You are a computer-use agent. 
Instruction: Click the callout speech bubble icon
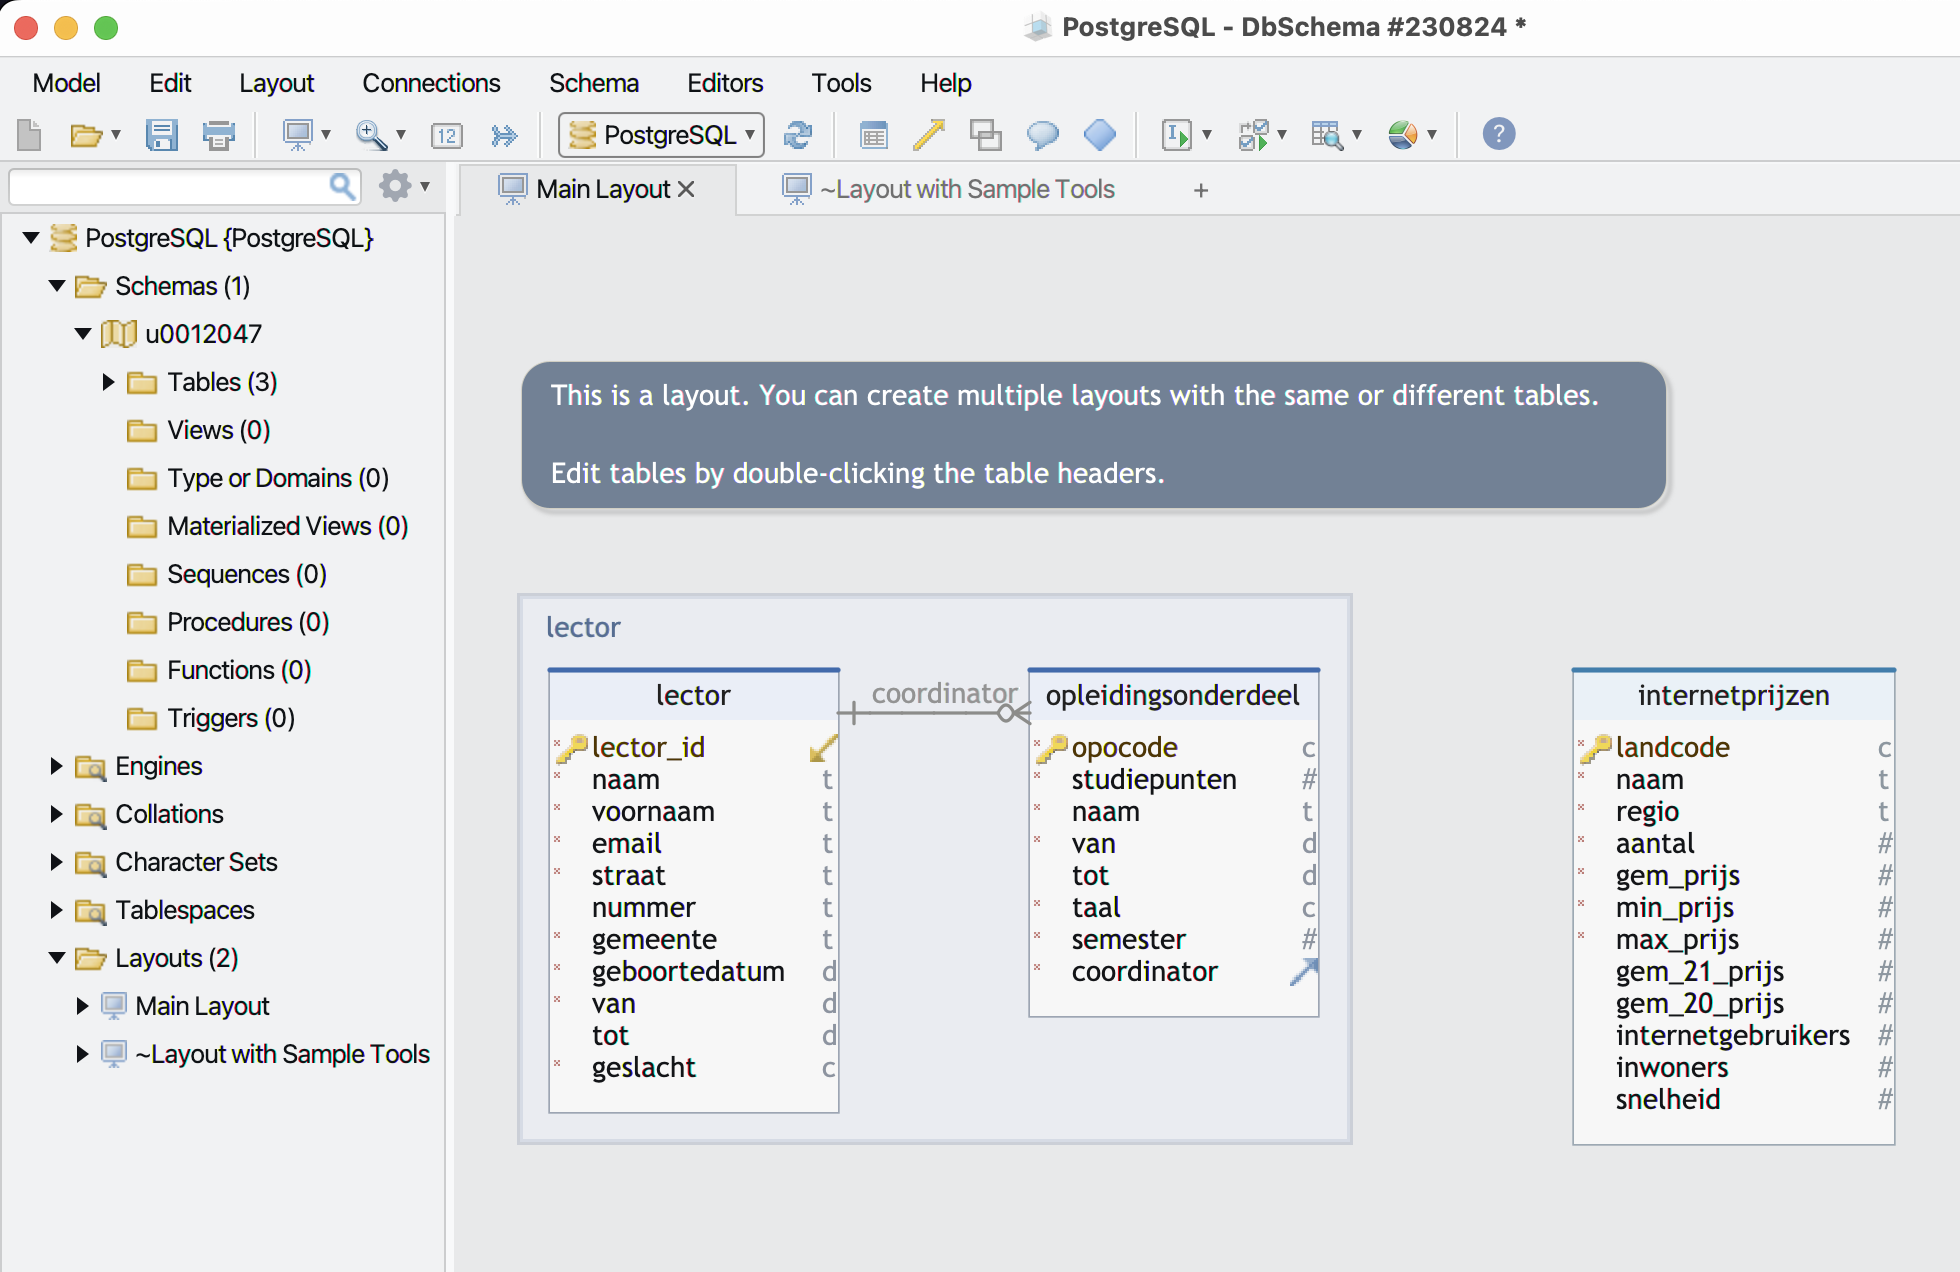(1042, 134)
